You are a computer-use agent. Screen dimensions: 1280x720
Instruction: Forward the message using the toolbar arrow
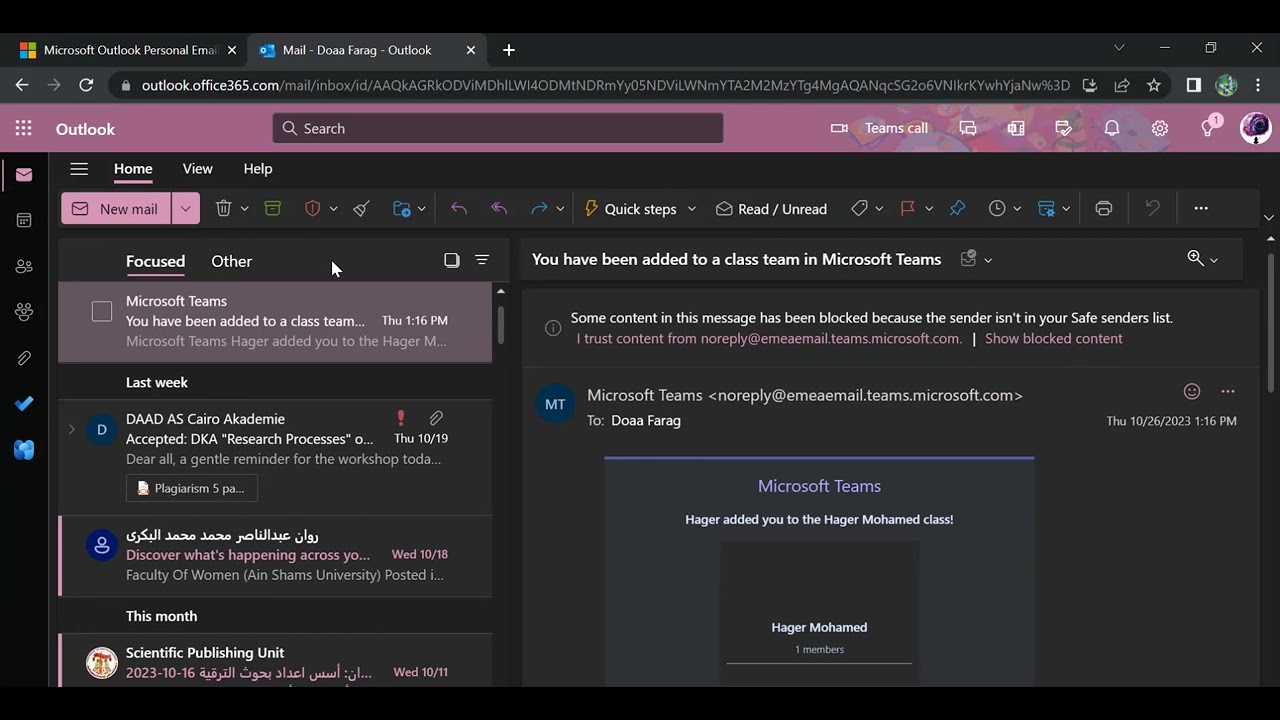(x=539, y=208)
